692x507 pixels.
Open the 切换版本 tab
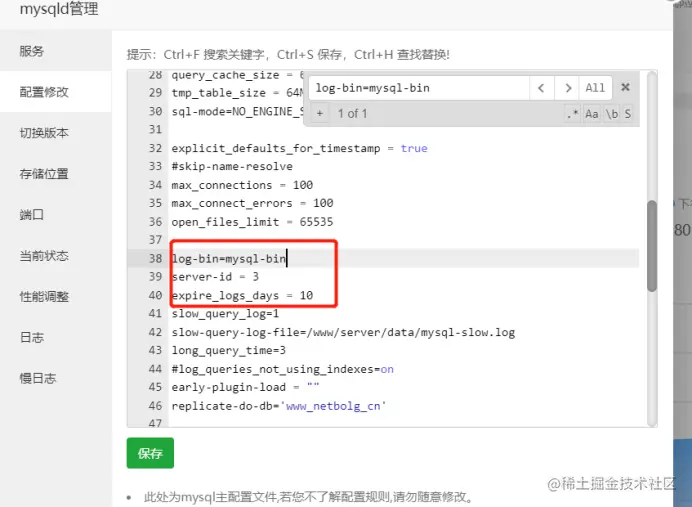[56, 132]
